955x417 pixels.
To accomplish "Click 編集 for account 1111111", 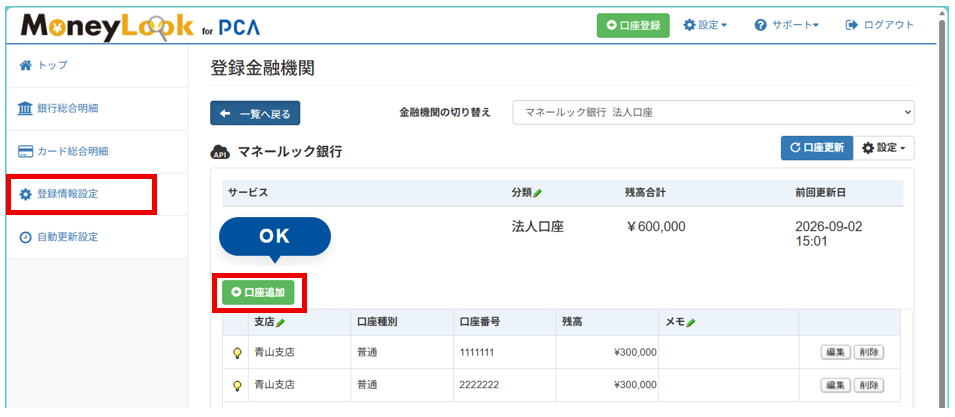I will 835,352.
